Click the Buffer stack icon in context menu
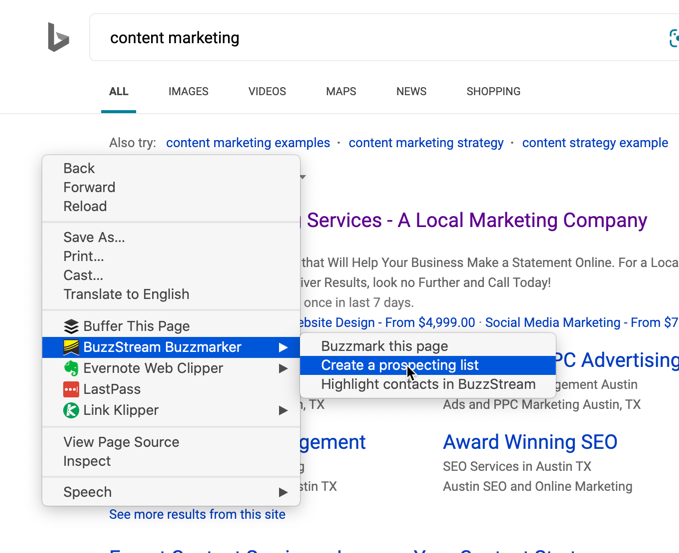679x553 pixels. tap(71, 326)
